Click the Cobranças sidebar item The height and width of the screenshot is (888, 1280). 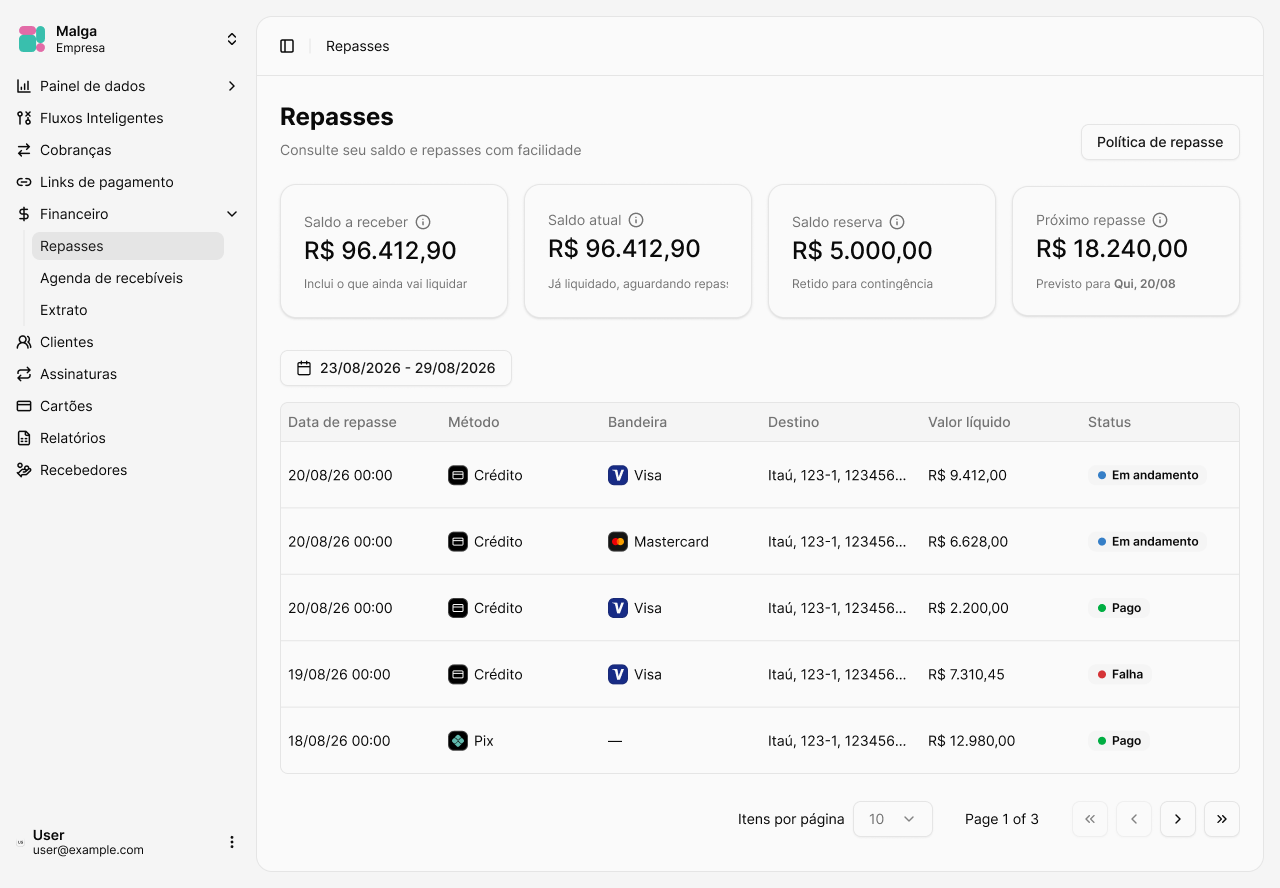(128, 150)
